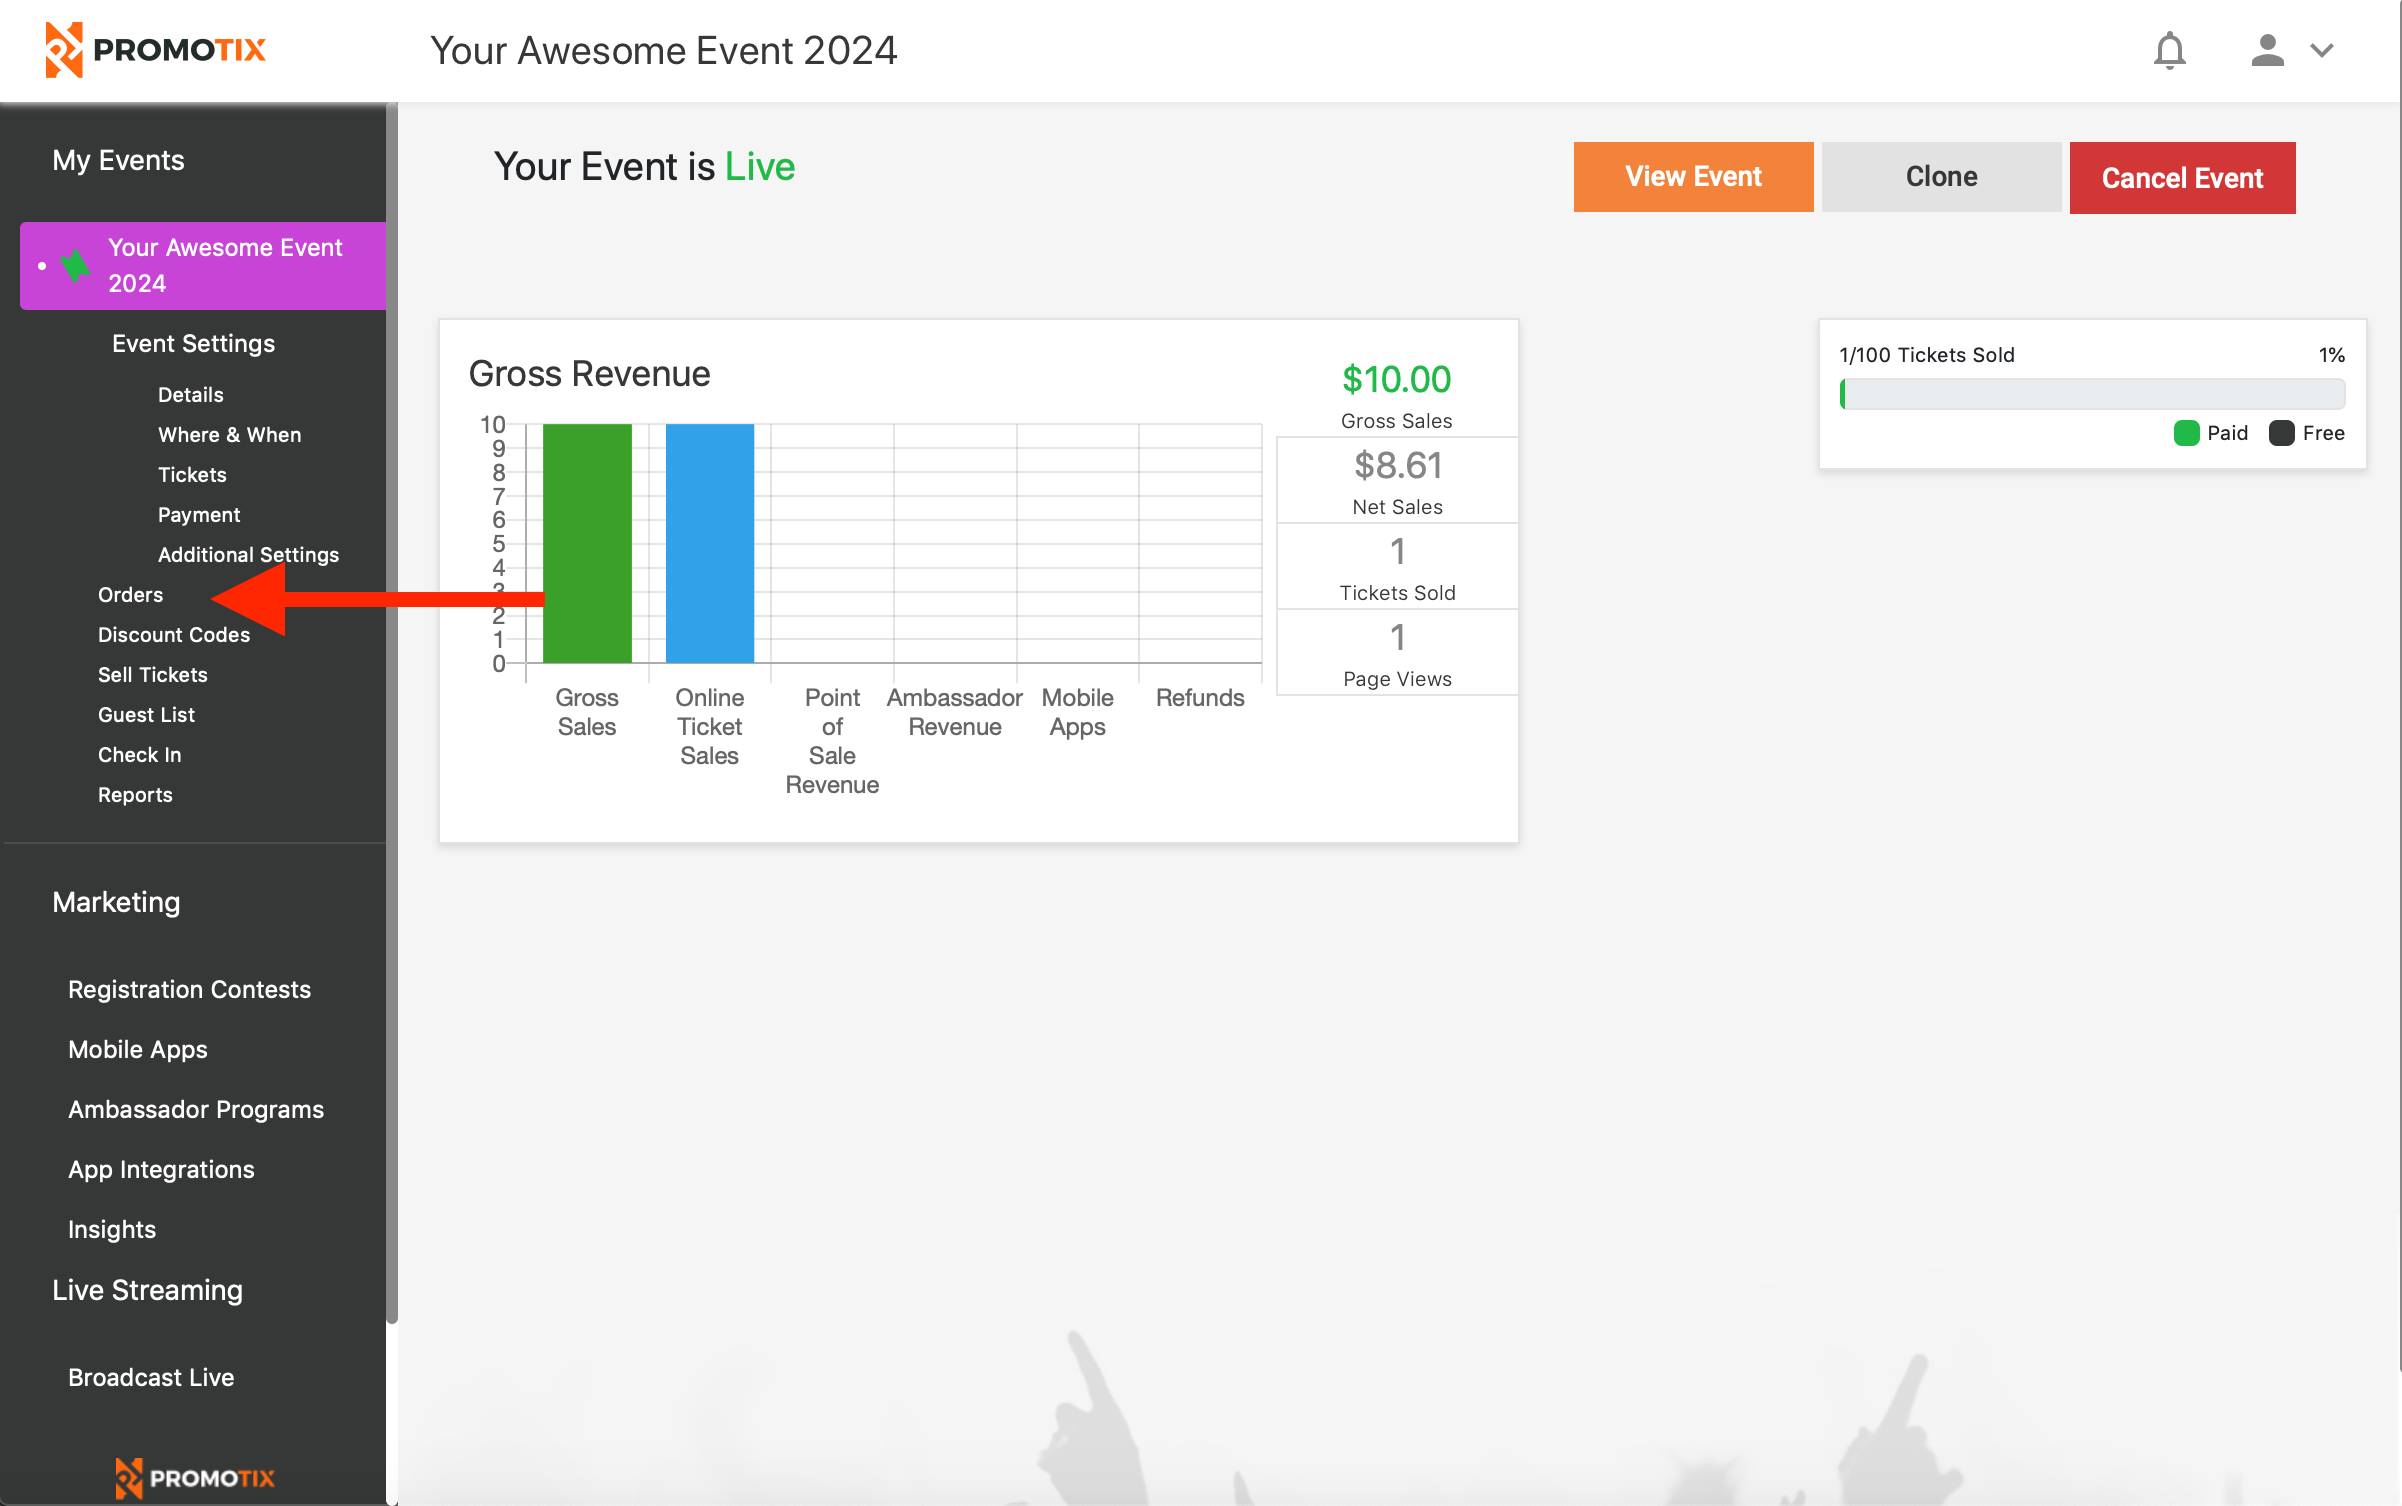
Task: Open Broadcast Live under Live Streaming
Action: pyautogui.click(x=151, y=1377)
